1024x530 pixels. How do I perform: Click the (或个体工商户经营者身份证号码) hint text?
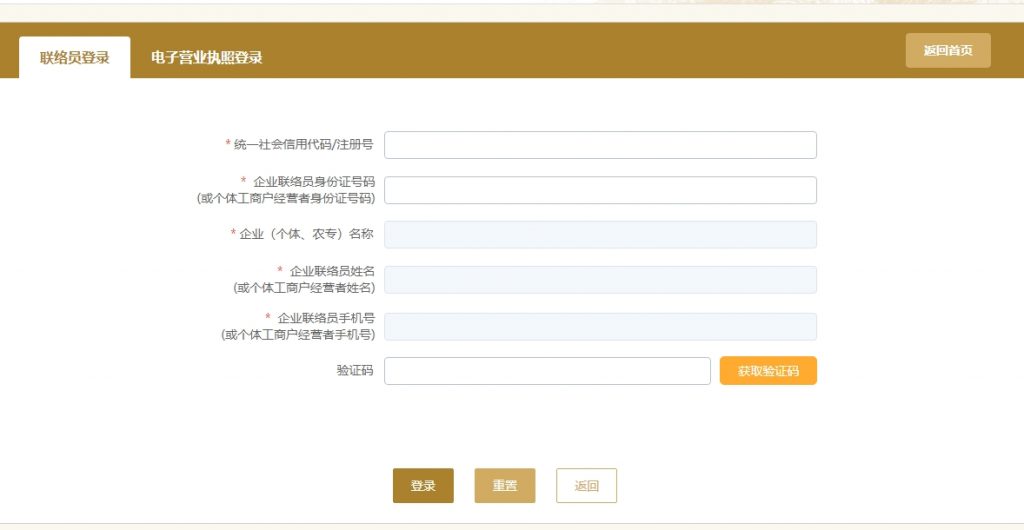tap(286, 198)
